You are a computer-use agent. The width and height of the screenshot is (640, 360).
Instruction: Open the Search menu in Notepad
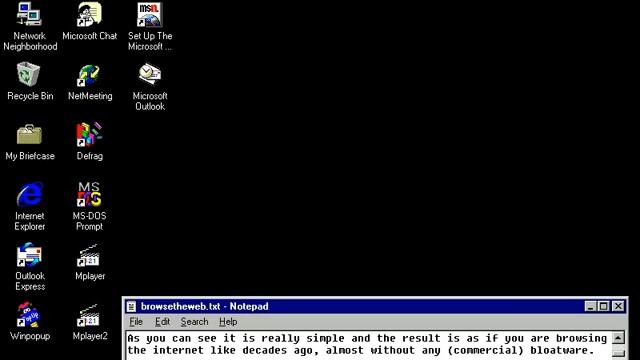pyautogui.click(x=194, y=322)
